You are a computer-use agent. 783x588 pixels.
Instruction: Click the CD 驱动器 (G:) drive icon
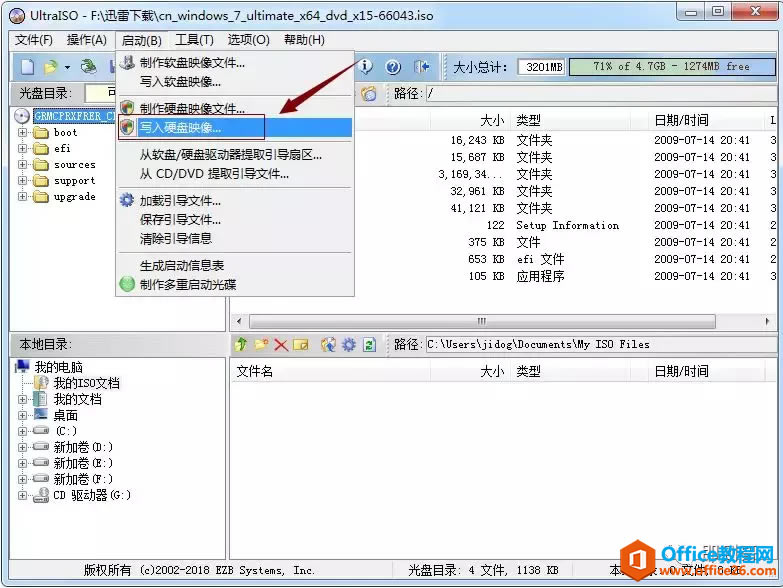click(x=41, y=495)
